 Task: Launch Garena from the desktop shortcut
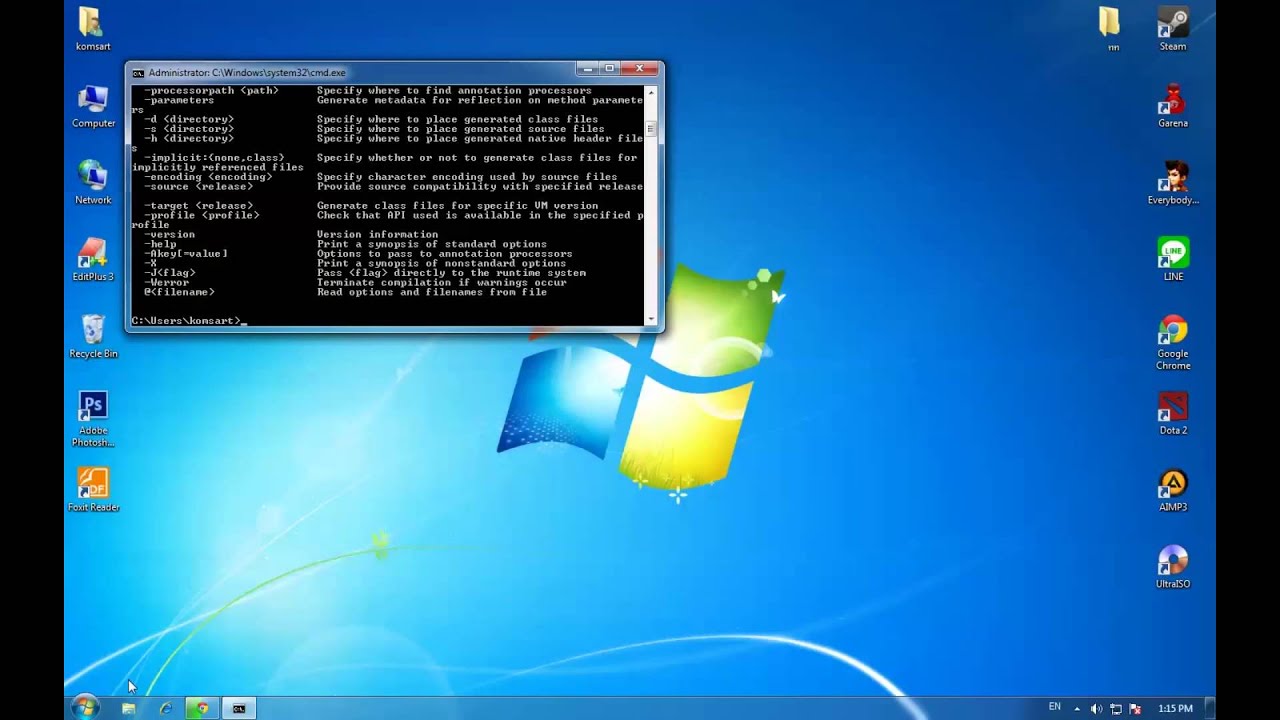(x=1173, y=106)
